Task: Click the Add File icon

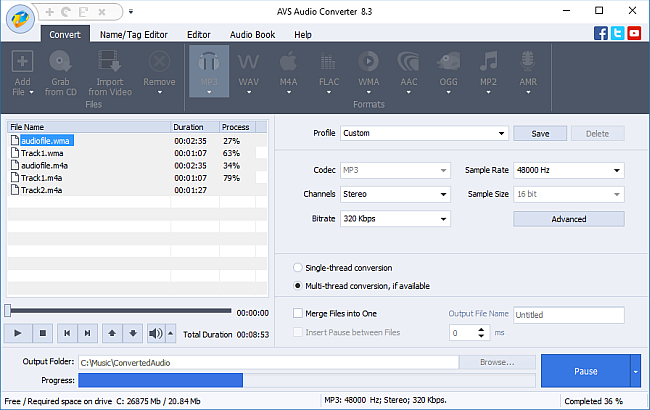Action: (x=22, y=62)
